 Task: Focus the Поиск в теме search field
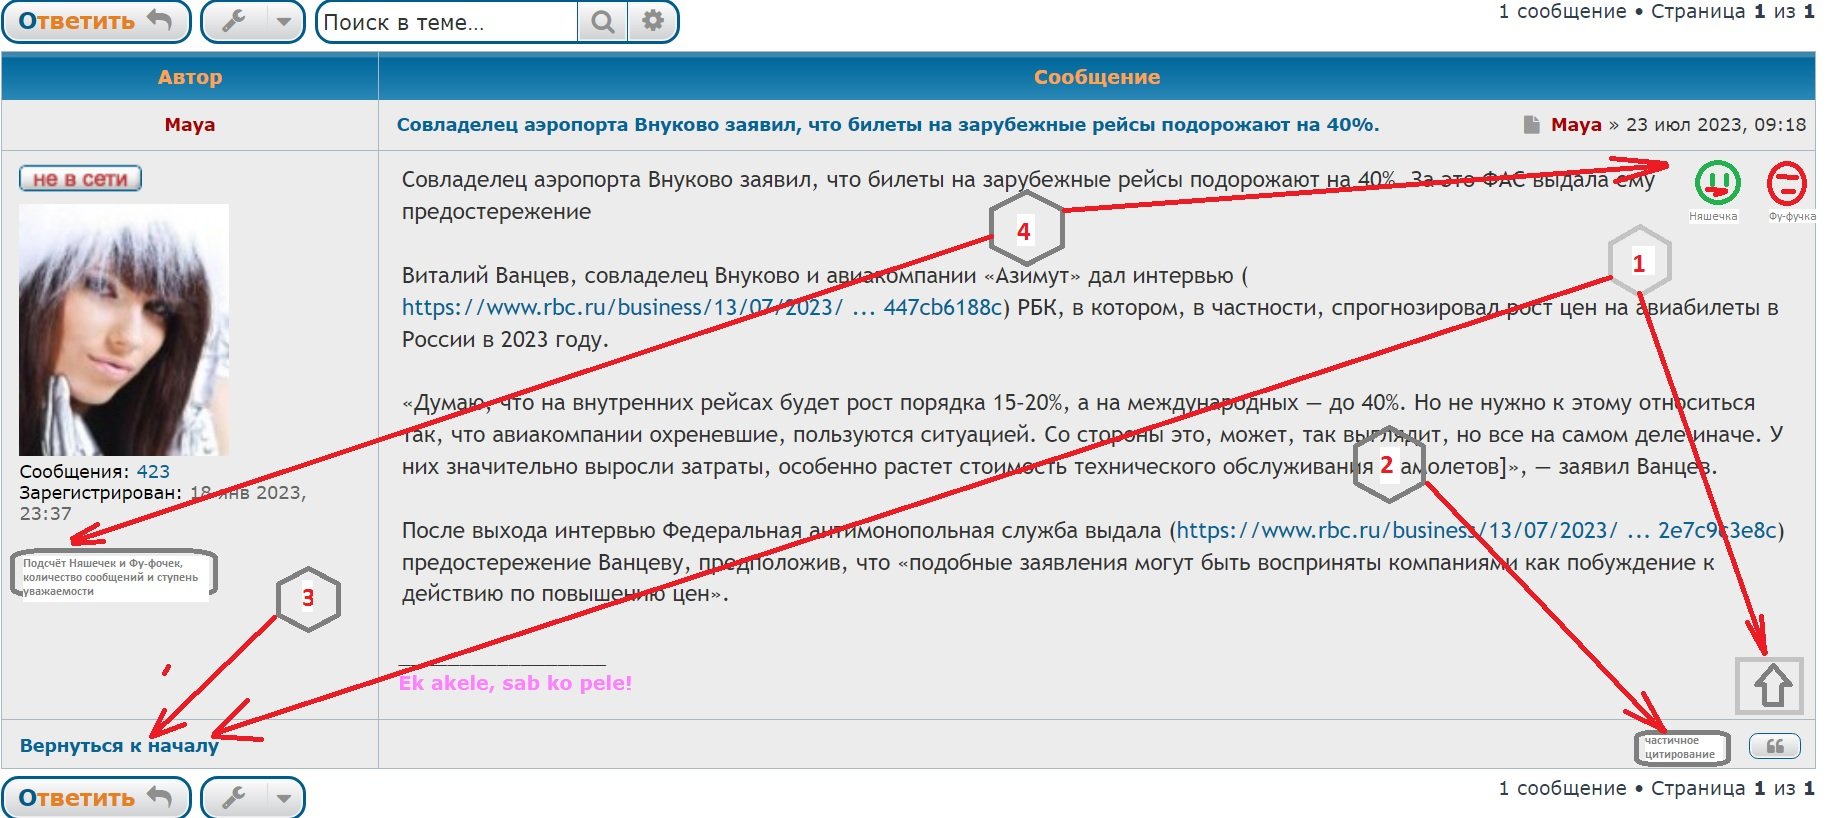click(x=447, y=22)
